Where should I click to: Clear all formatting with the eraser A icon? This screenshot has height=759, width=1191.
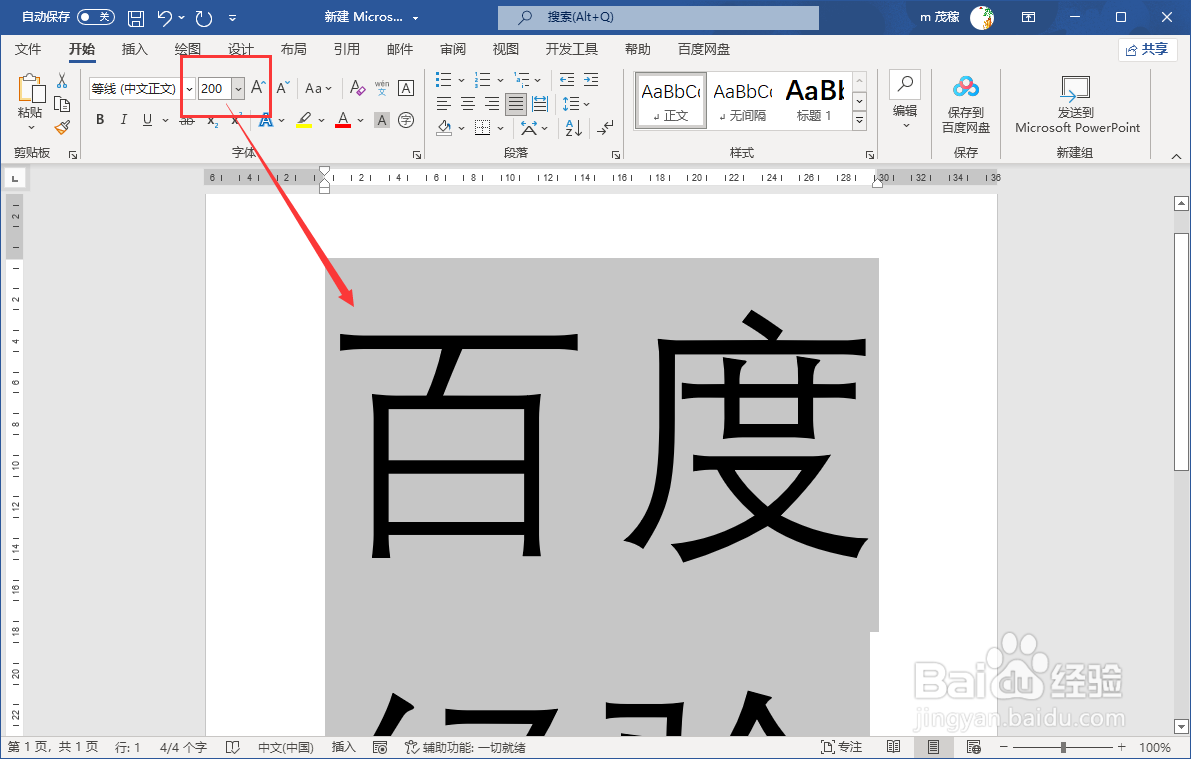point(357,87)
